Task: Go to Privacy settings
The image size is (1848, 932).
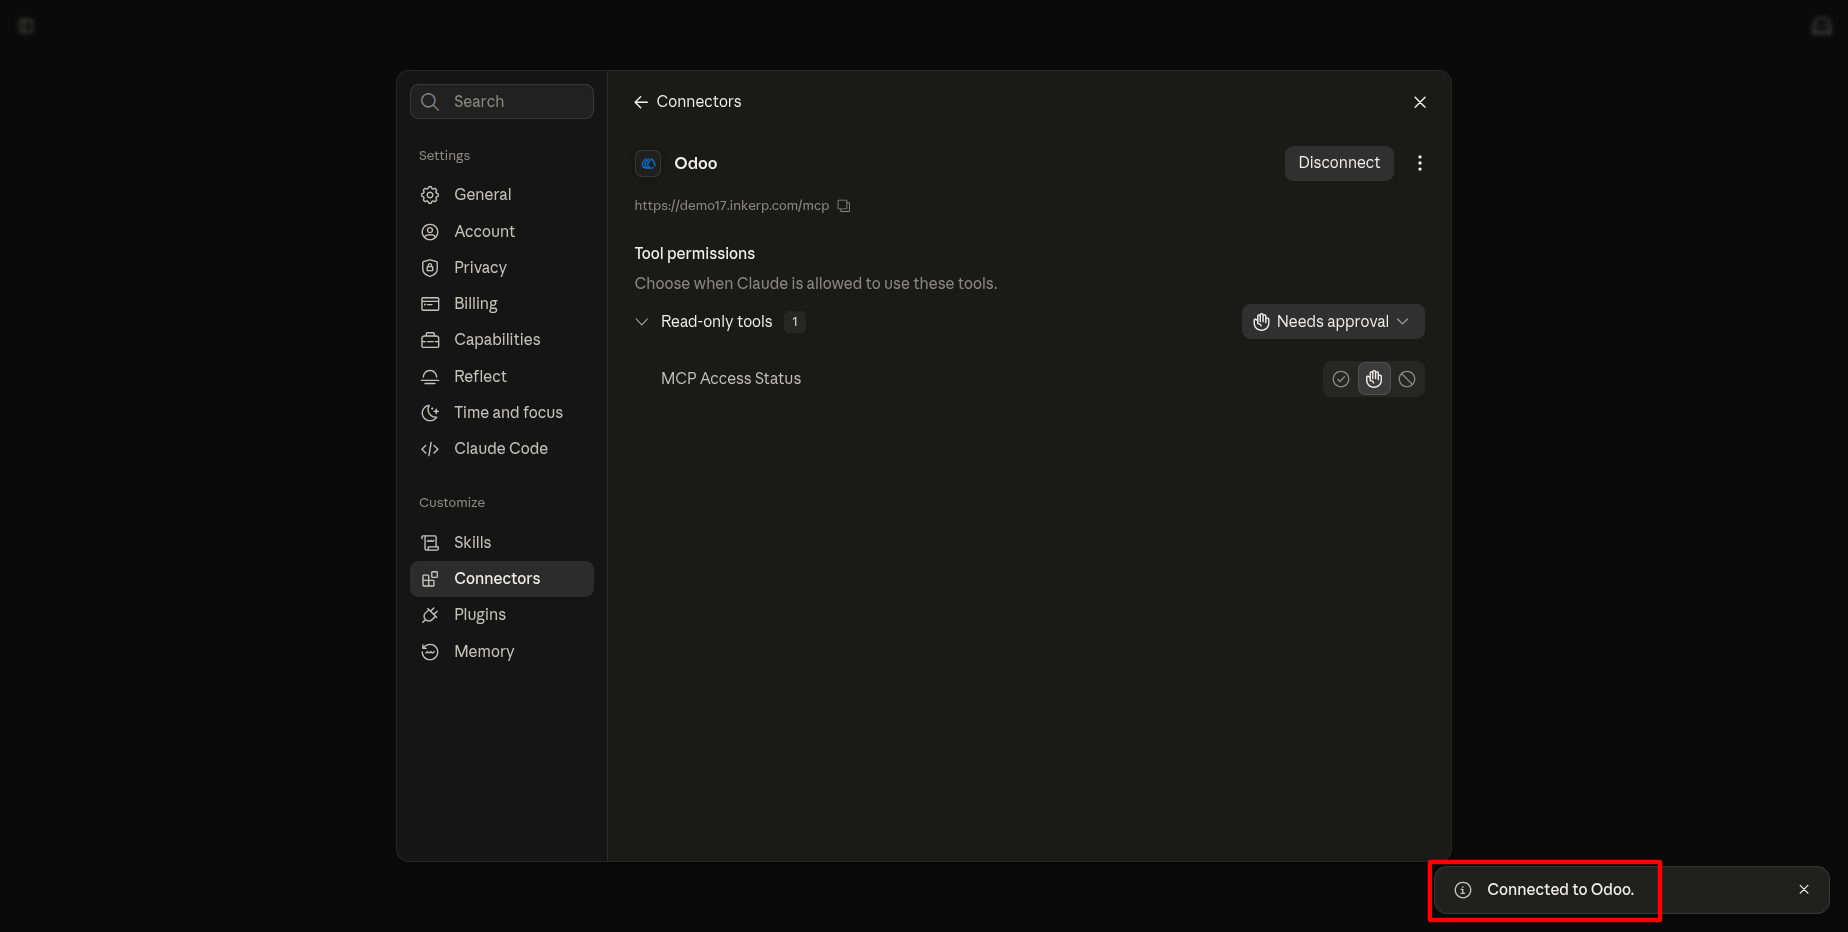Action: tap(502, 268)
